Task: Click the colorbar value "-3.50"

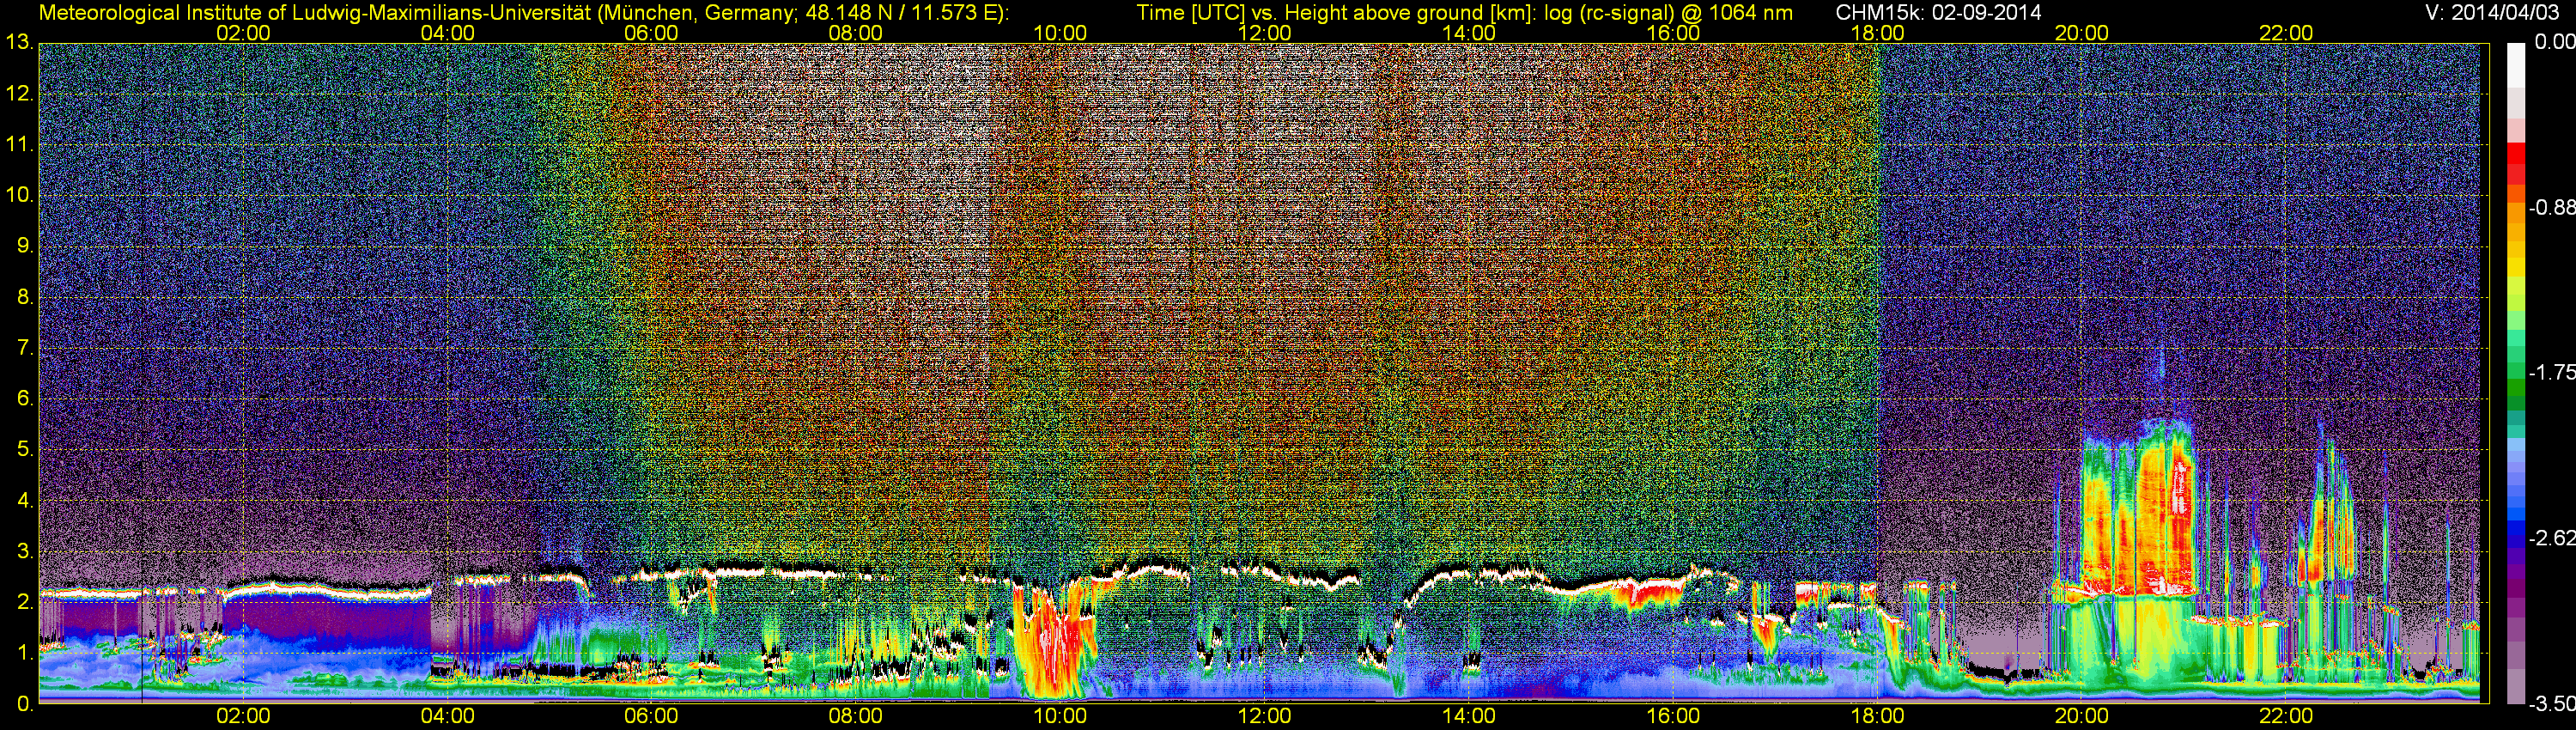Action: [x=2551, y=704]
